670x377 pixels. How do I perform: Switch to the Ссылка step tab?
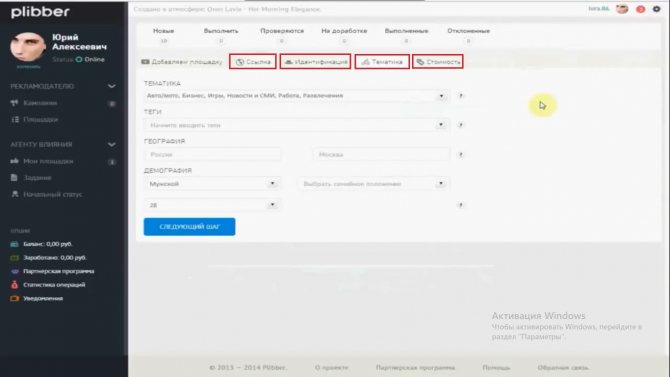click(253, 62)
